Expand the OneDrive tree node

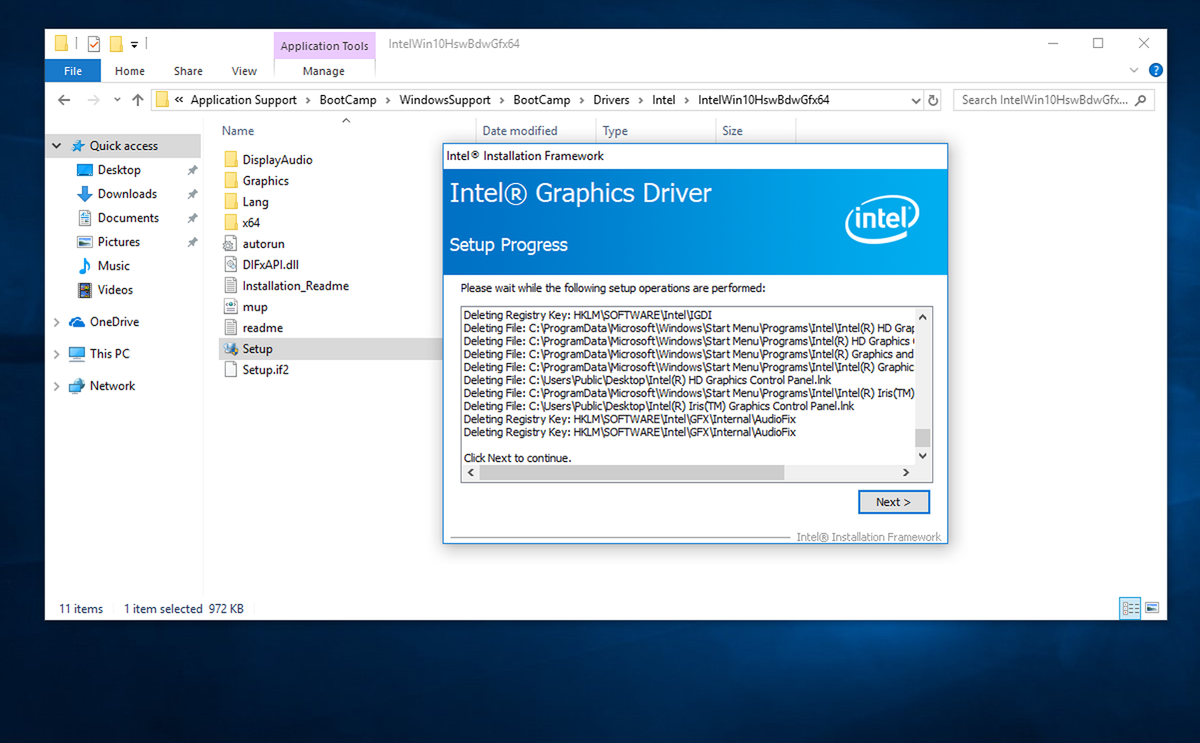57,322
